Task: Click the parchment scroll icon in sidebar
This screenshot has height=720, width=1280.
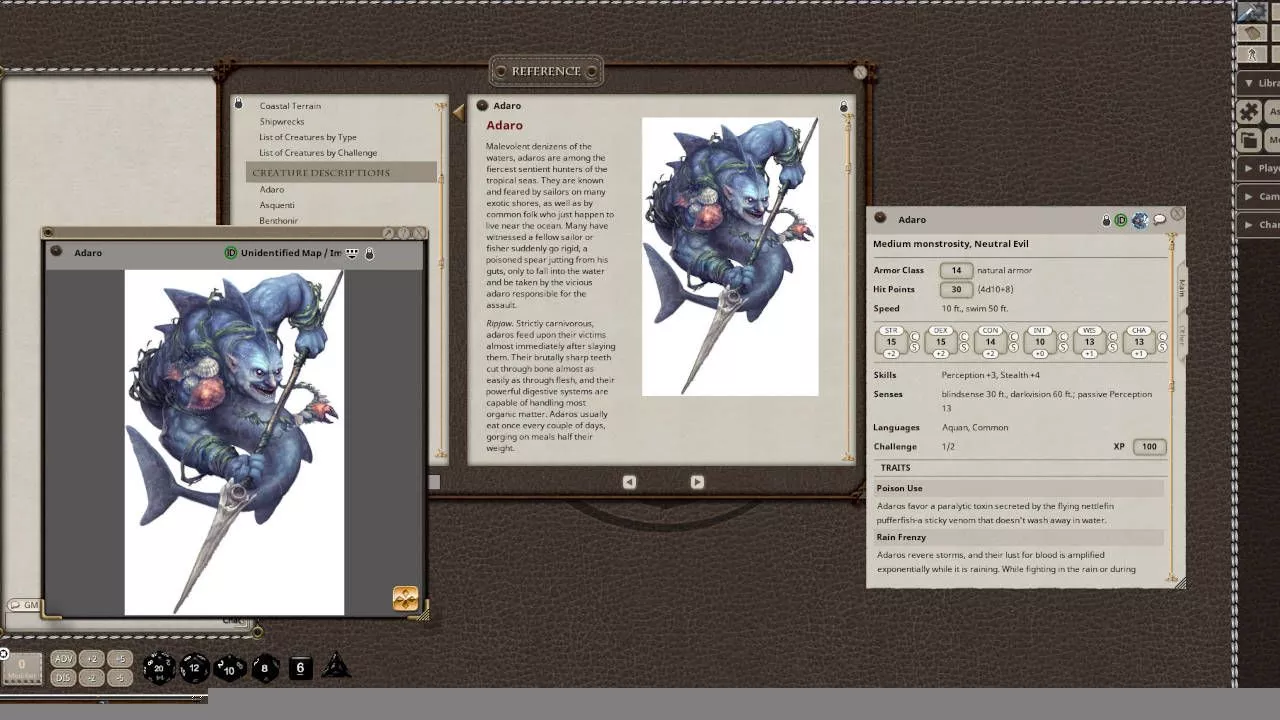Action: (1251, 33)
